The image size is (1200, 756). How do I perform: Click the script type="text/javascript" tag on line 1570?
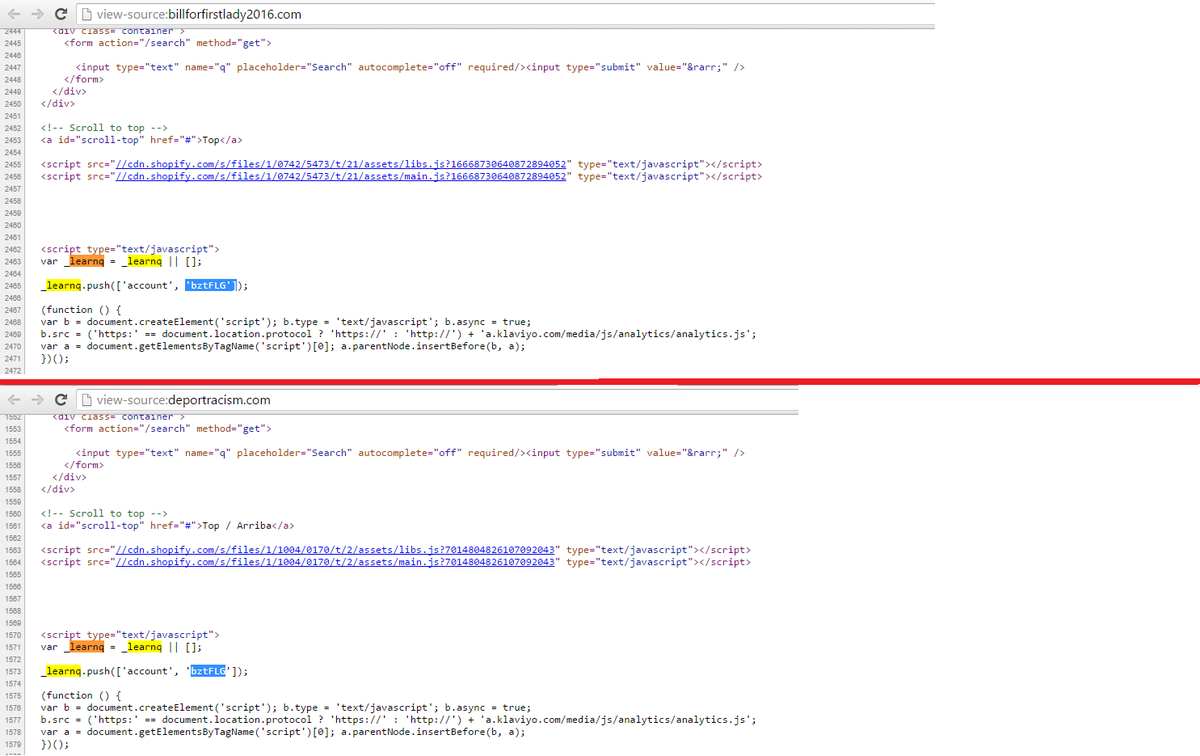[x=130, y=635]
